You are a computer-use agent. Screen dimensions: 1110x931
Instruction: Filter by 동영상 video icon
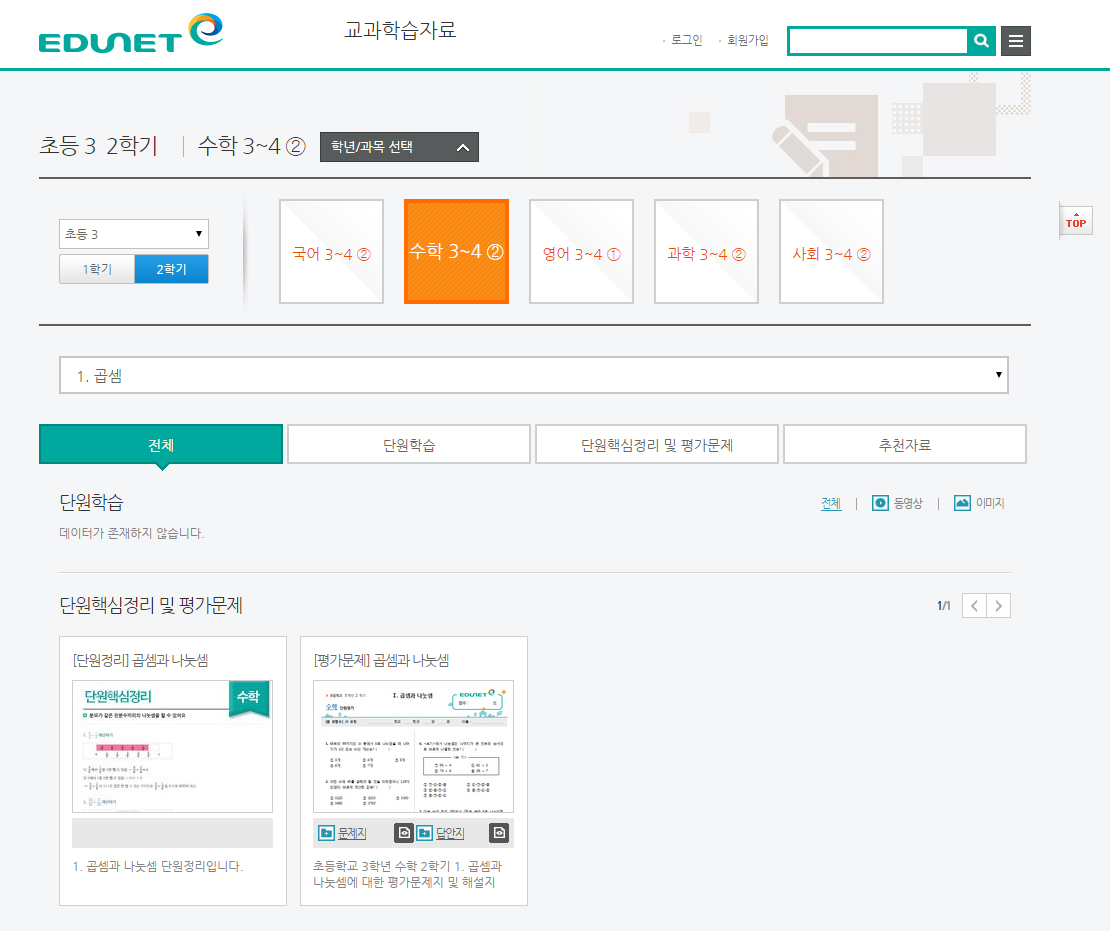pyautogui.click(x=880, y=503)
